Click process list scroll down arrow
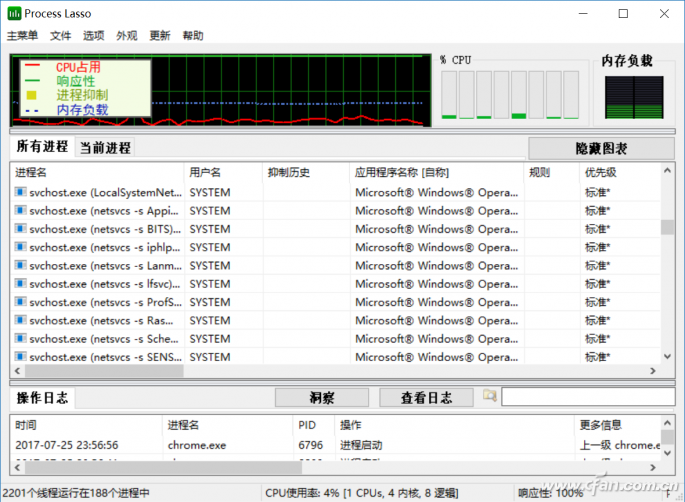Viewport: 685px width, 502px height. click(667, 357)
